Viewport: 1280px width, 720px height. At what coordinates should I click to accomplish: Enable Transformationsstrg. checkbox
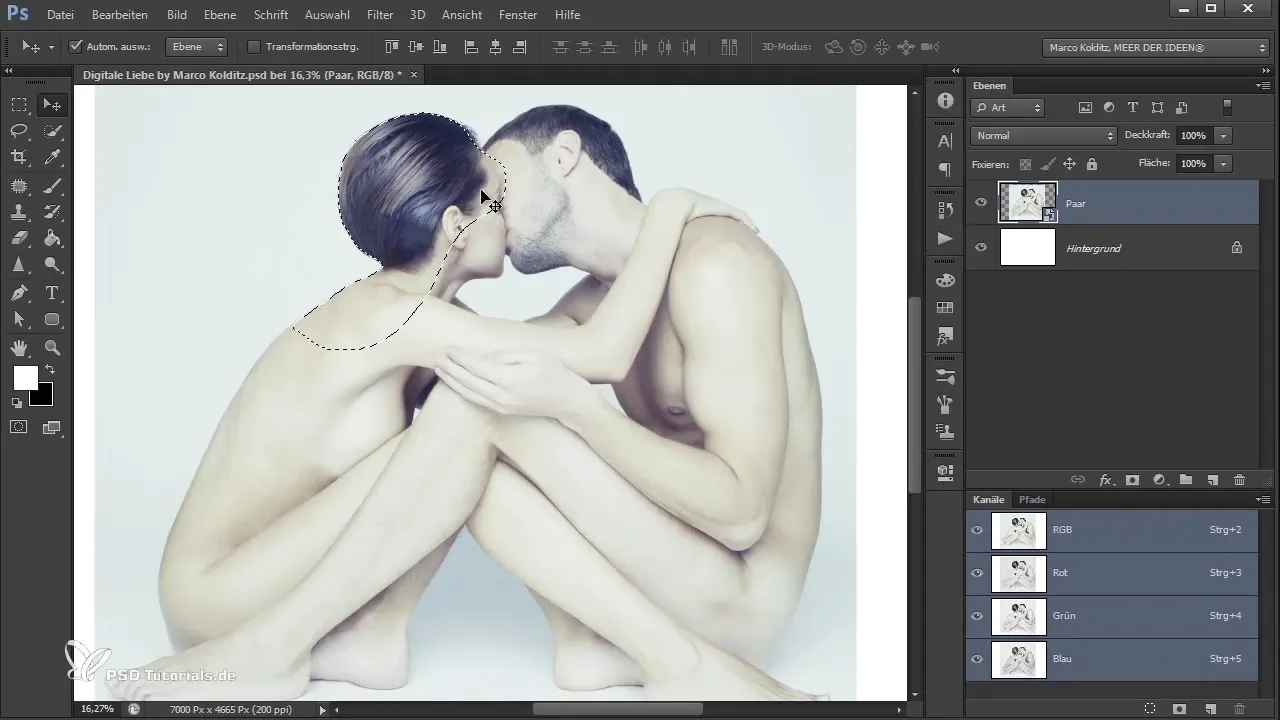(x=254, y=46)
